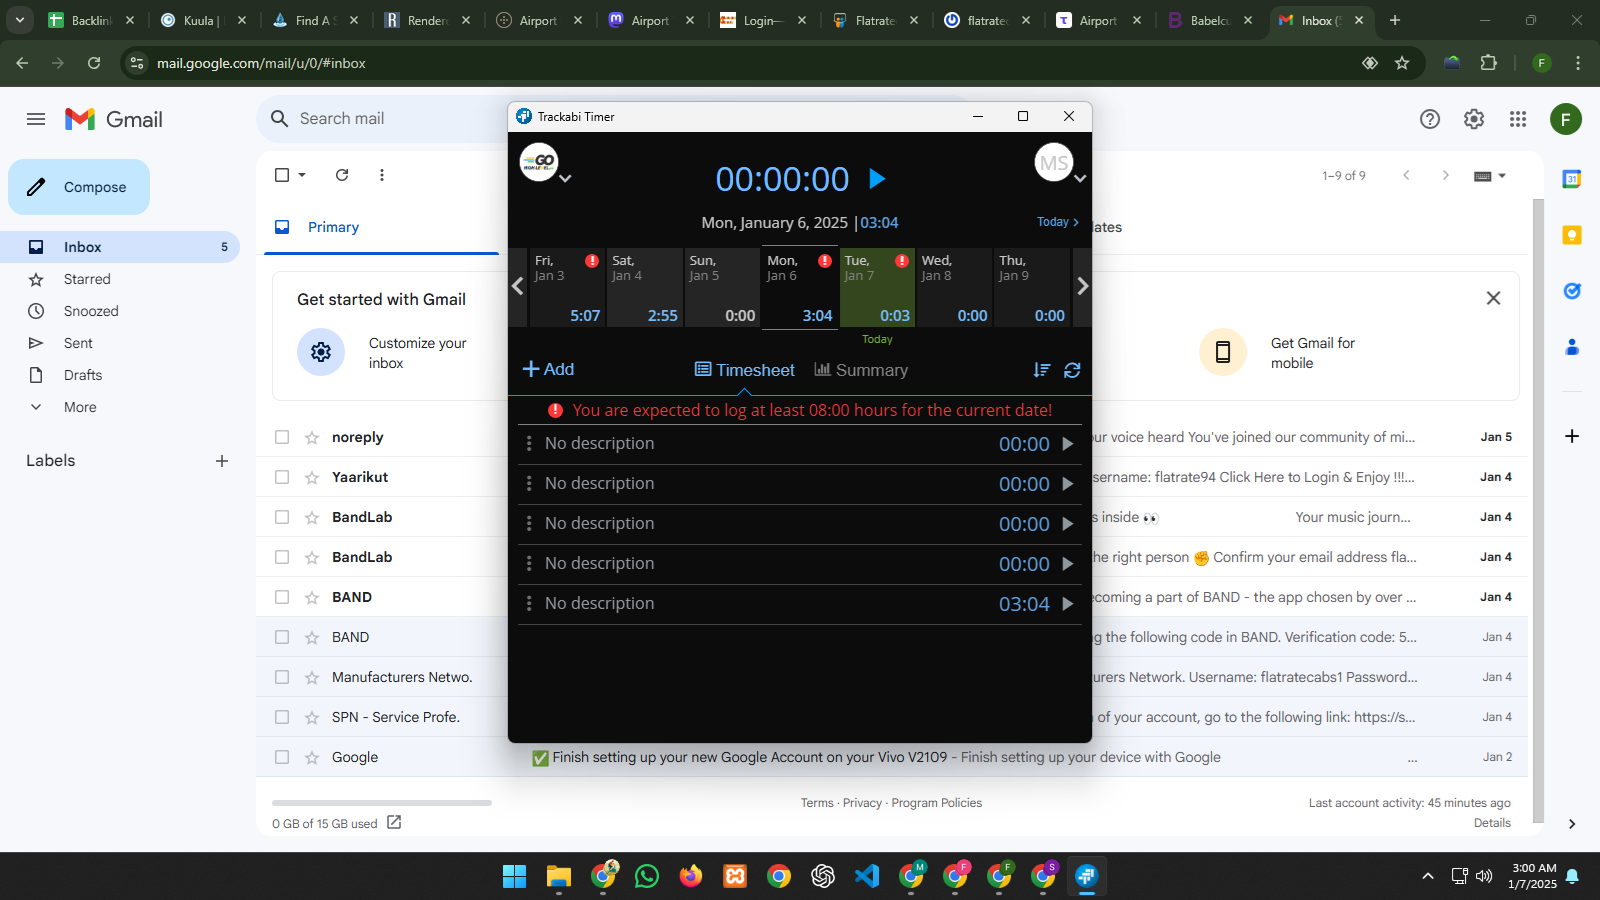Open the Gmail main menu hamburger icon
This screenshot has width=1600, height=900.
point(36,119)
